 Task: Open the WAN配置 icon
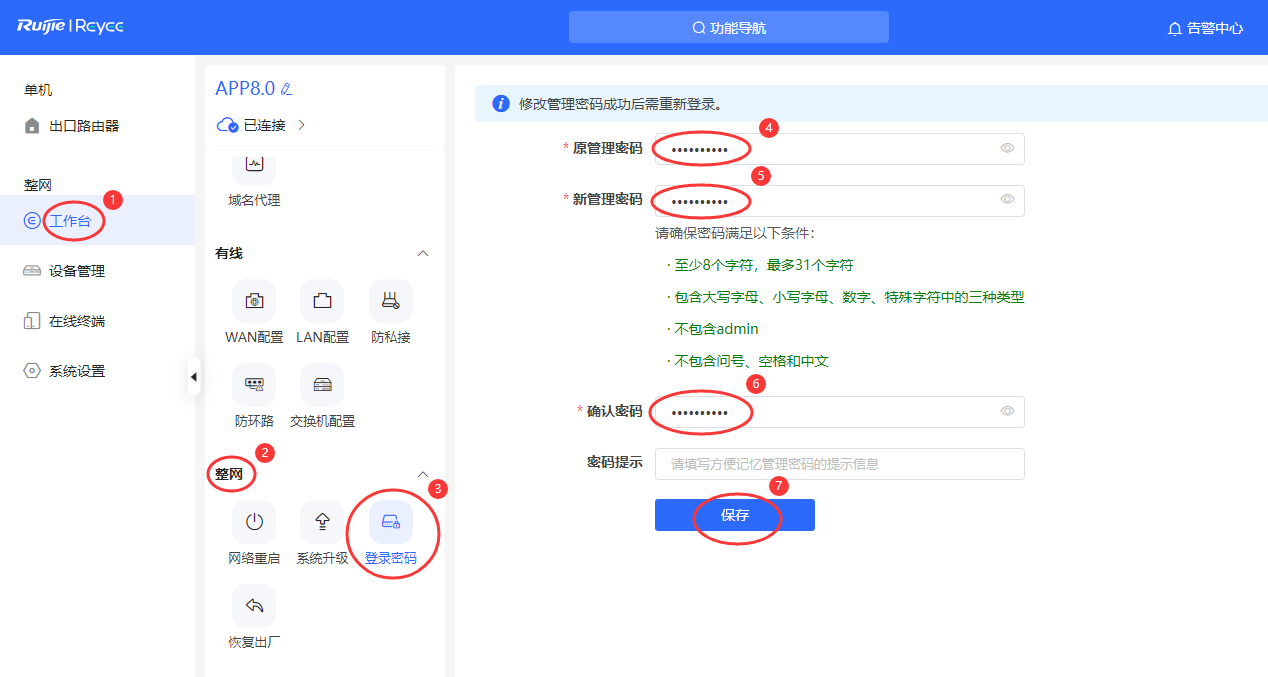pyautogui.click(x=254, y=301)
